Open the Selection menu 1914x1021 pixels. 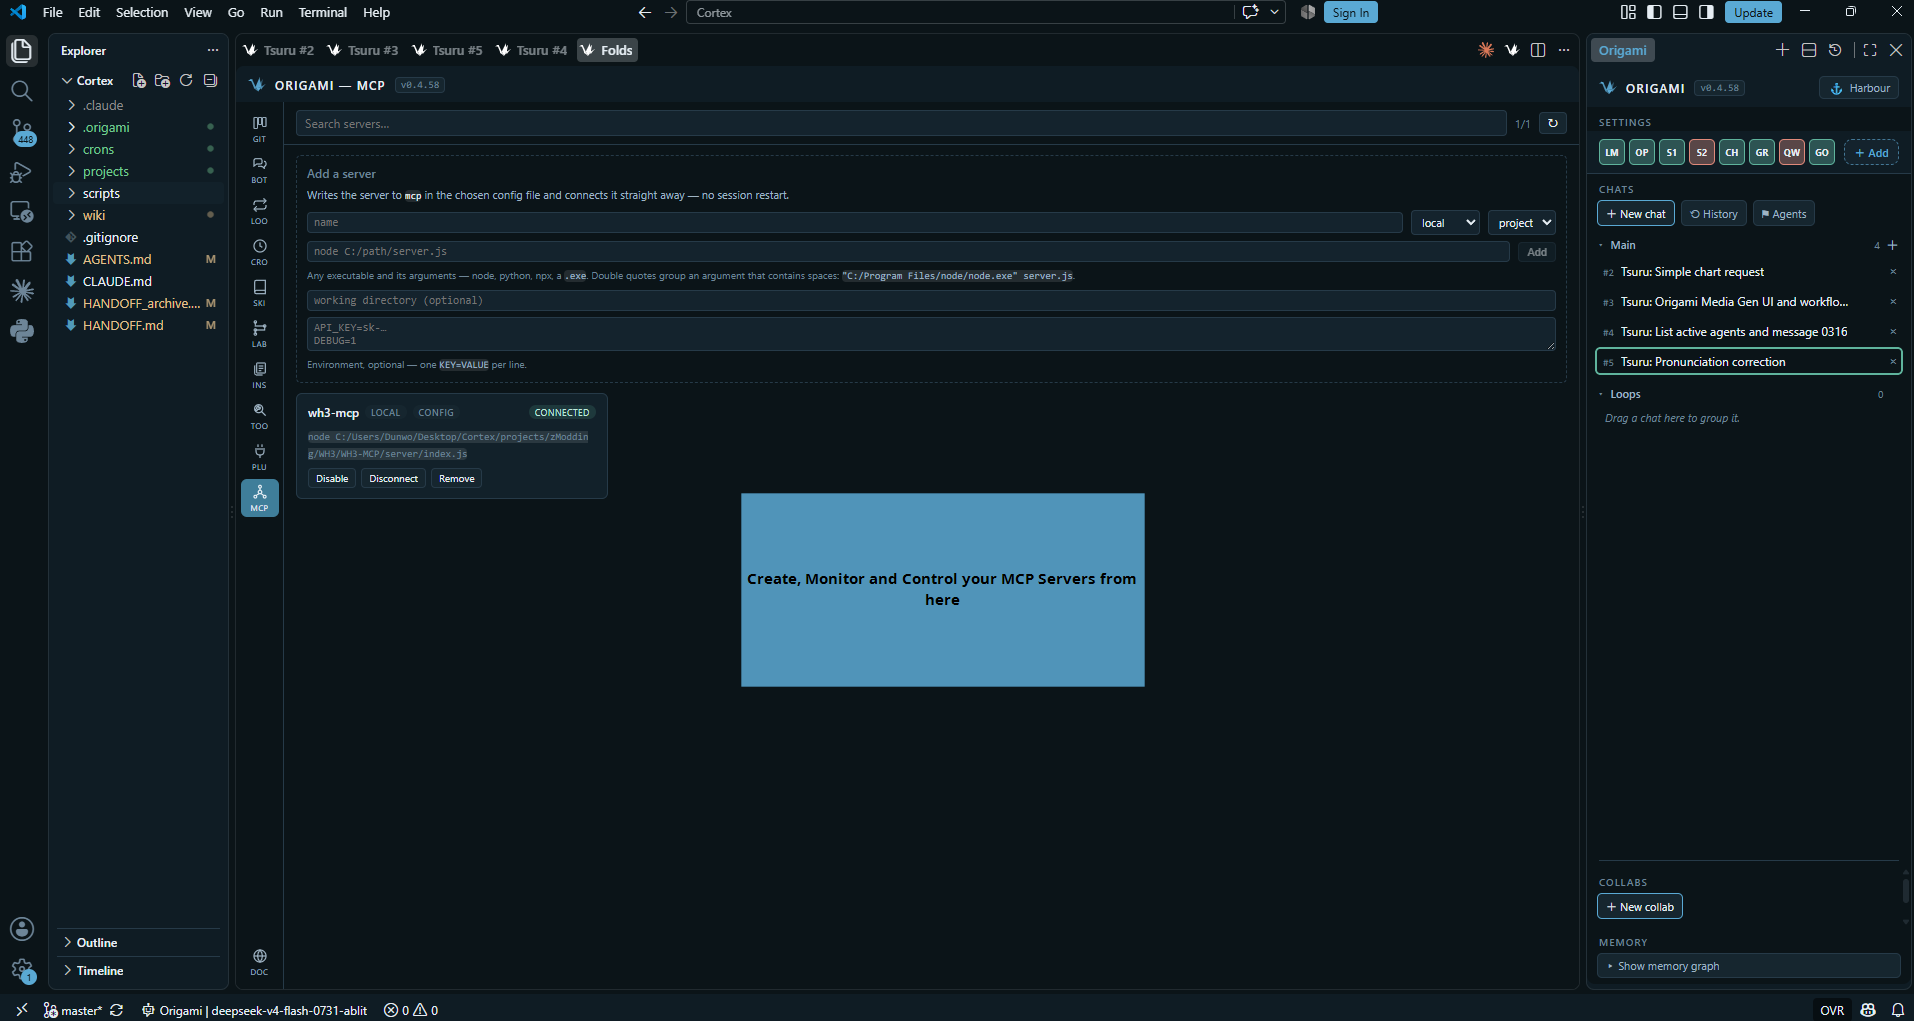pyautogui.click(x=142, y=12)
